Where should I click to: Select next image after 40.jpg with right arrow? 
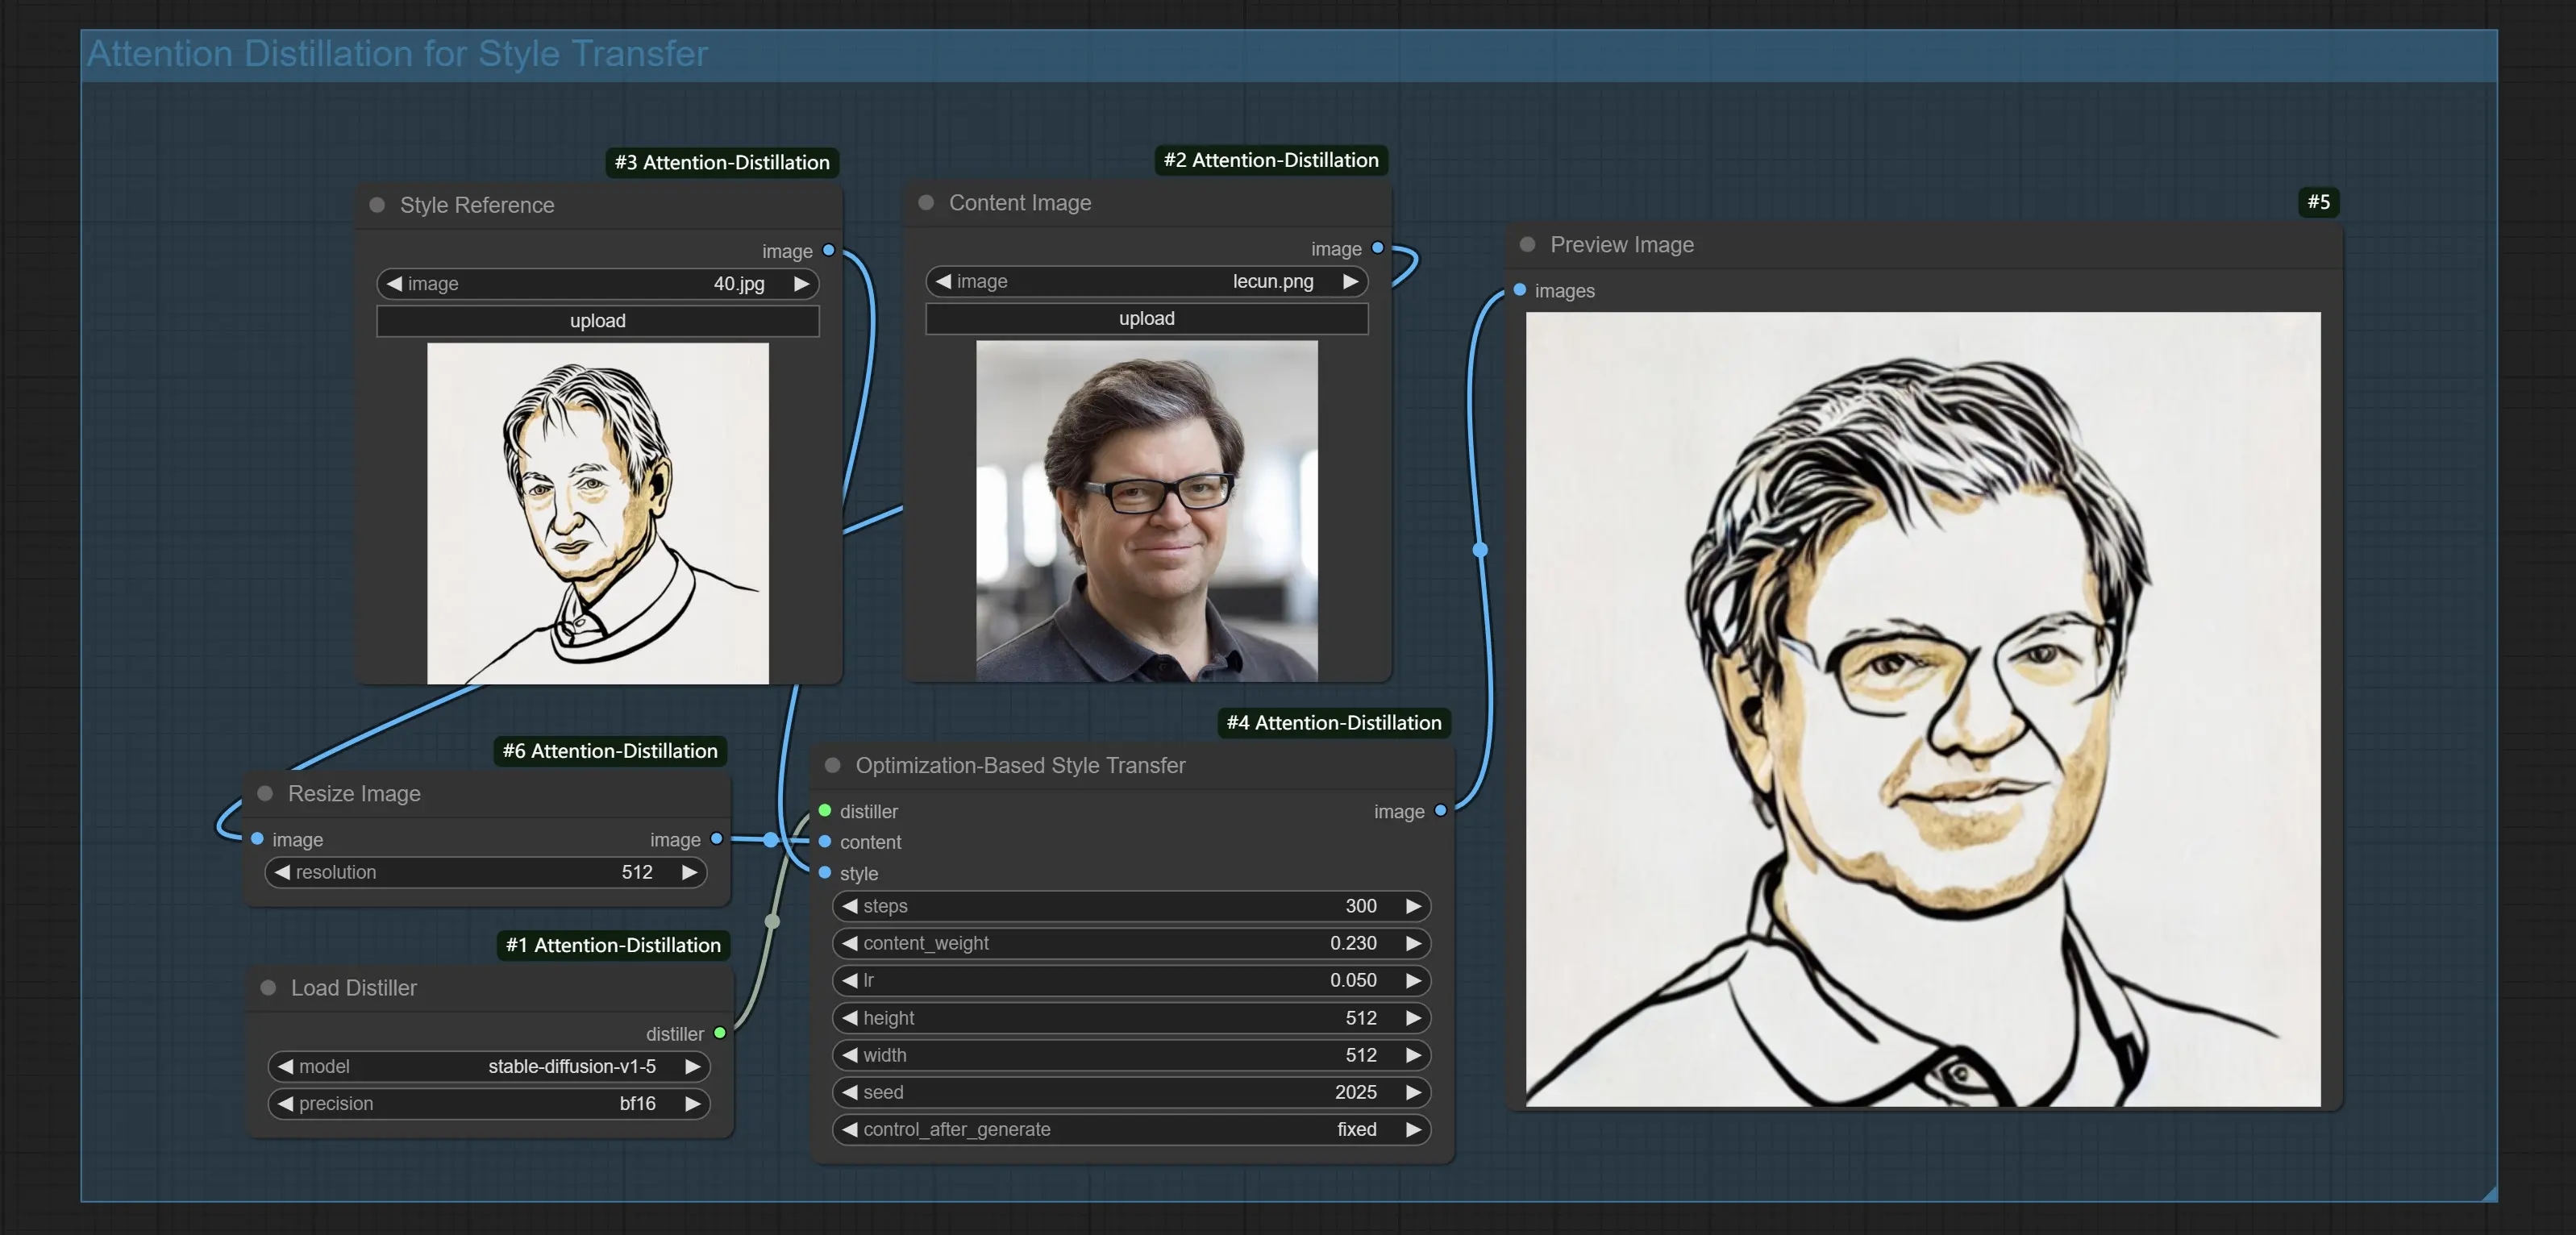pyautogui.click(x=801, y=284)
